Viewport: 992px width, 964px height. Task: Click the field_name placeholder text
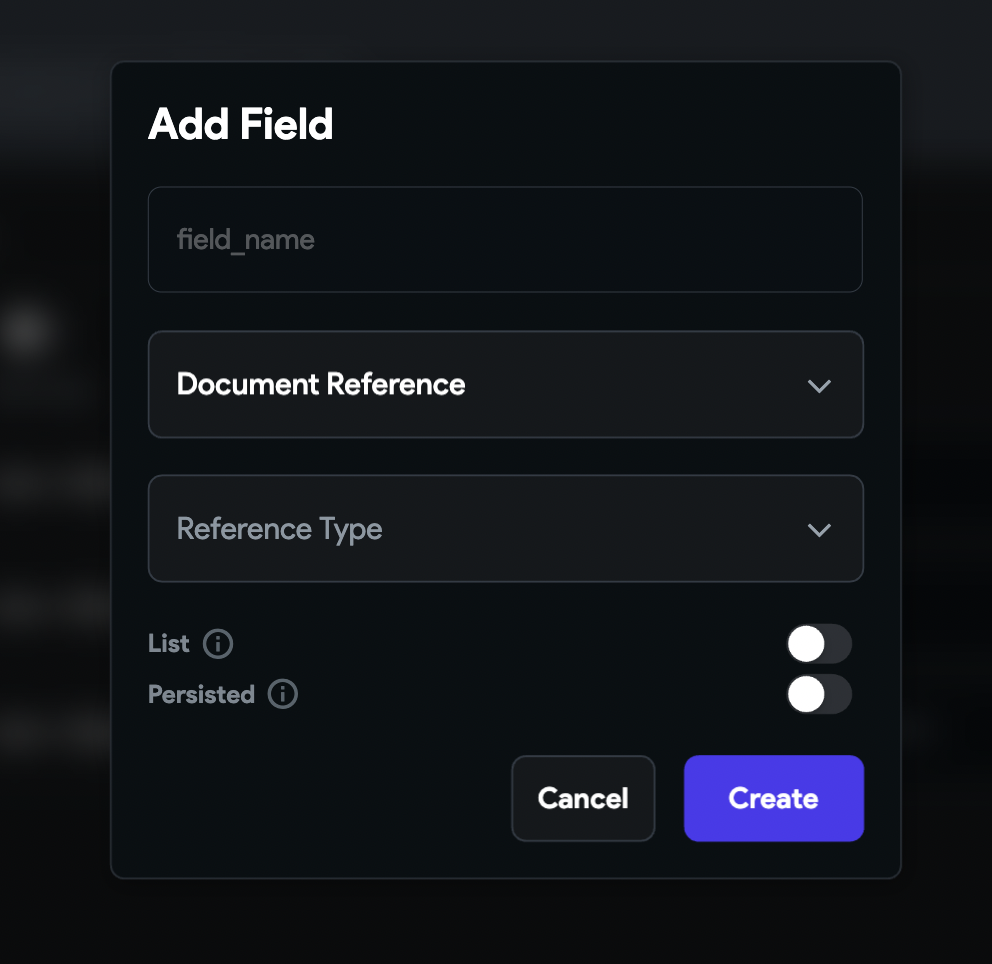245,240
